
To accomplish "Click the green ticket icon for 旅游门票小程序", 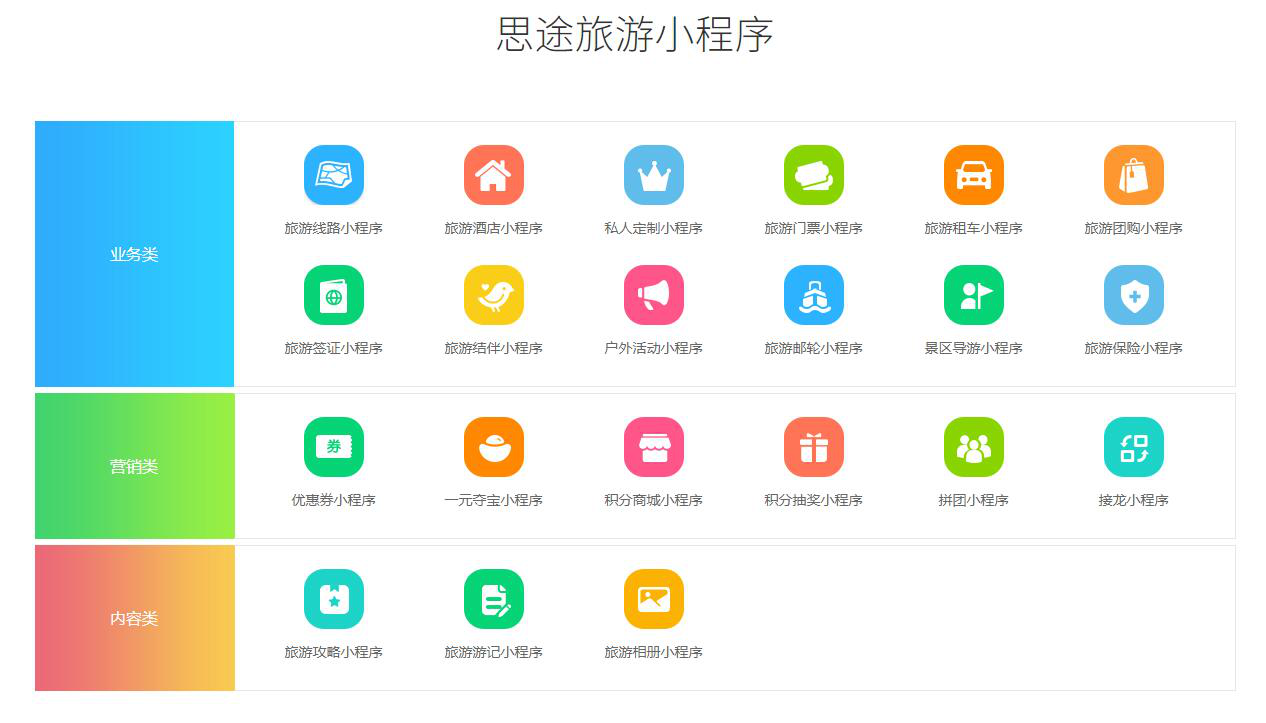I will click(x=813, y=175).
